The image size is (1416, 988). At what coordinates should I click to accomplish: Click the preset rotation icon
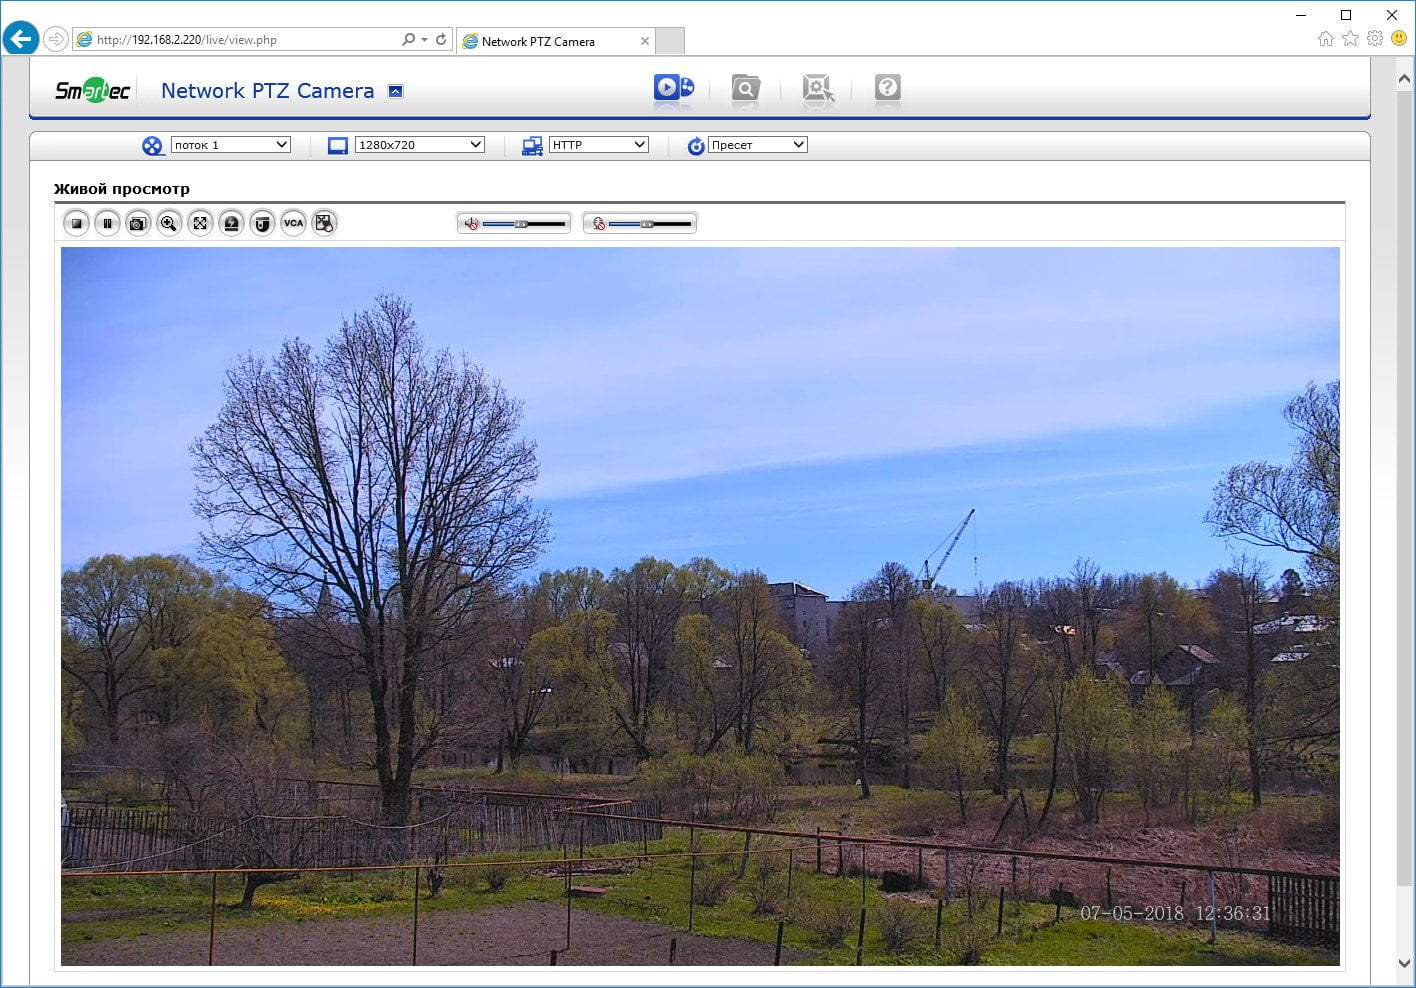[696, 146]
